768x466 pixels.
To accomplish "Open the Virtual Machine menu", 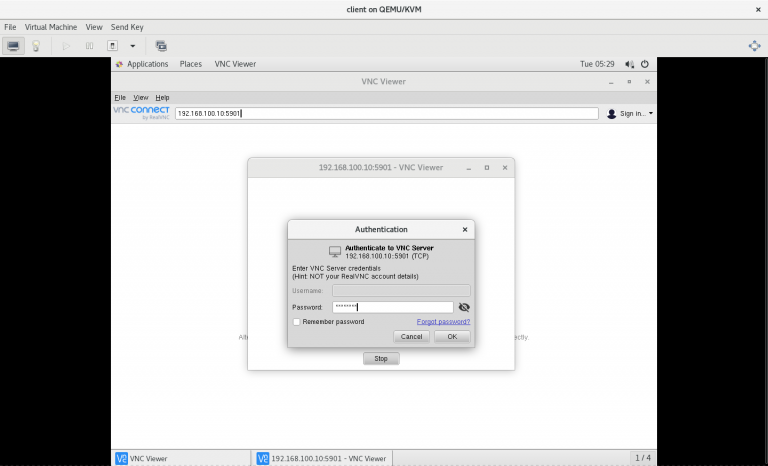I will coord(51,27).
